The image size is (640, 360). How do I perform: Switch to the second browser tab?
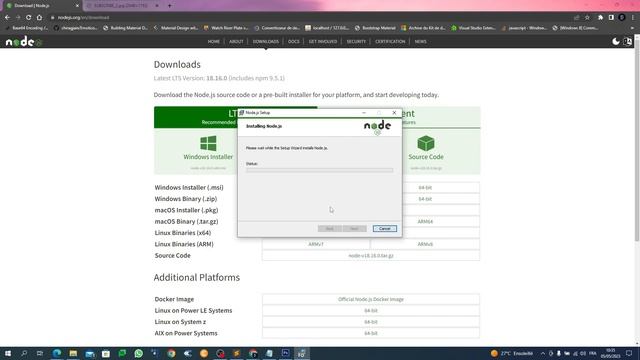[x=122, y=6]
